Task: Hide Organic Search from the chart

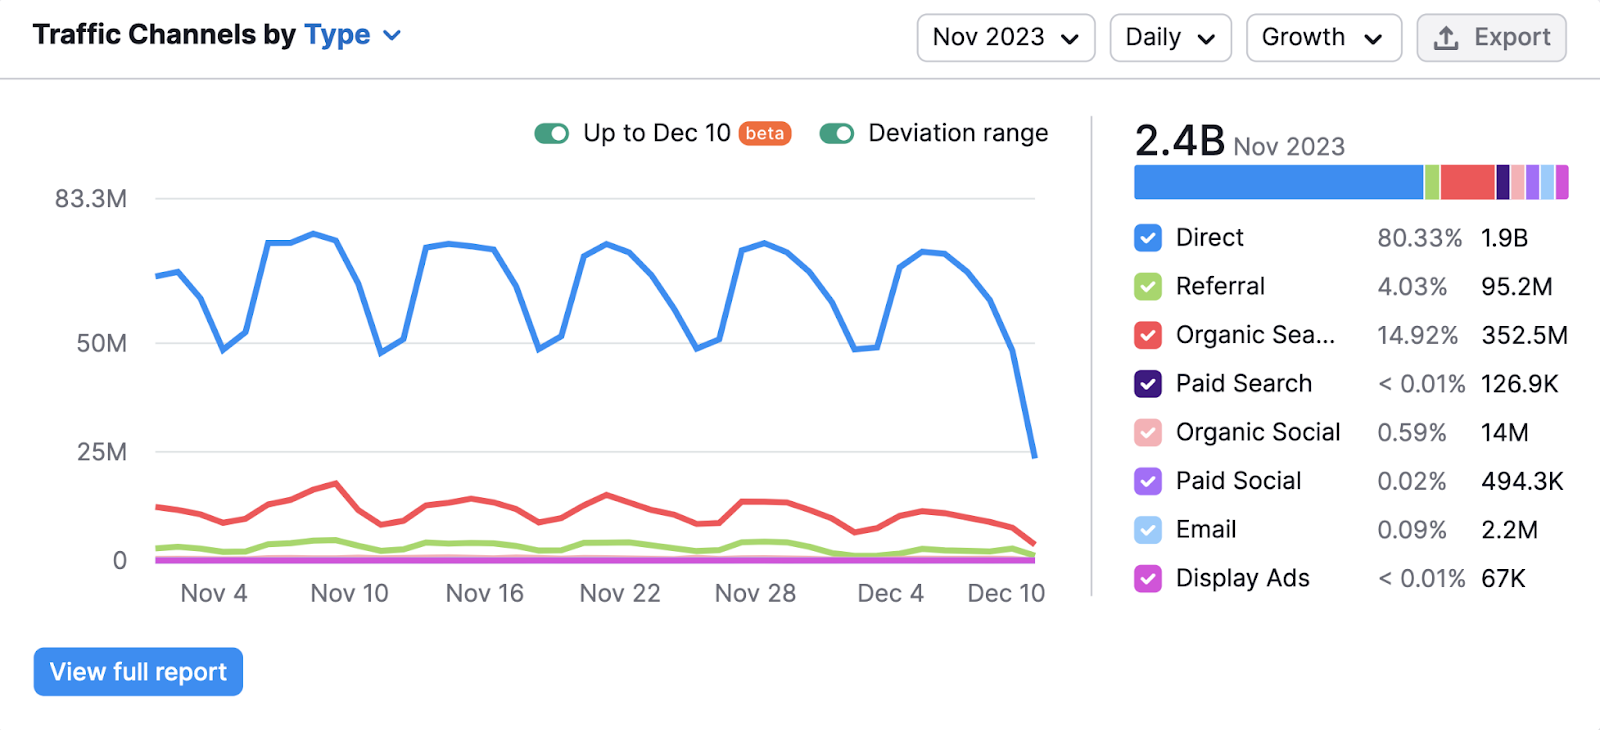Action: point(1148,335)
